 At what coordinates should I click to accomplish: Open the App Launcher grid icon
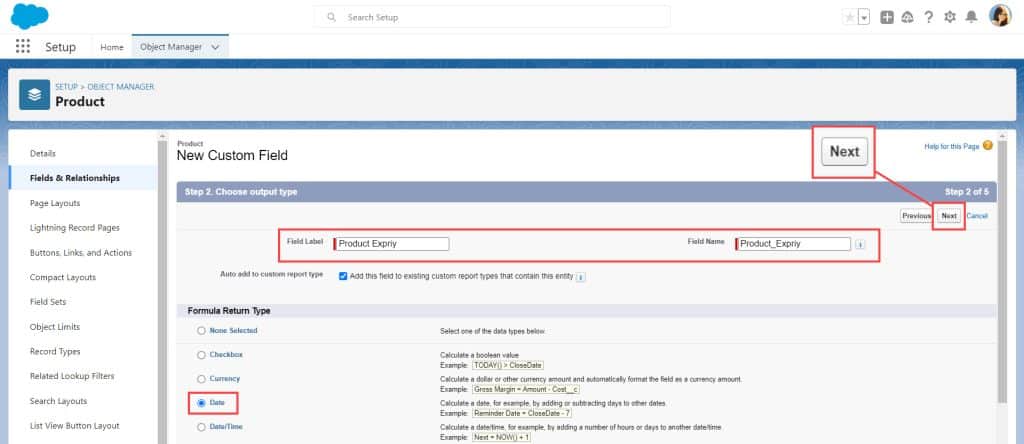click(23, 46)
